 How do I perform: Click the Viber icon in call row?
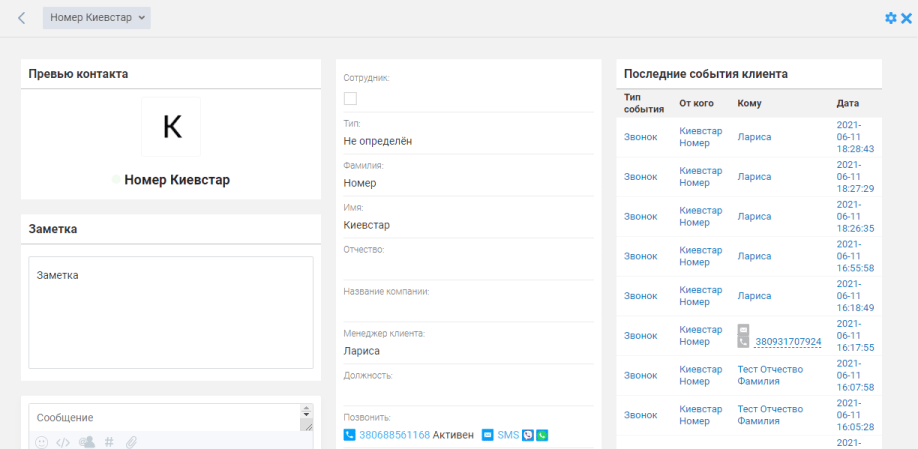pos(528,435)
